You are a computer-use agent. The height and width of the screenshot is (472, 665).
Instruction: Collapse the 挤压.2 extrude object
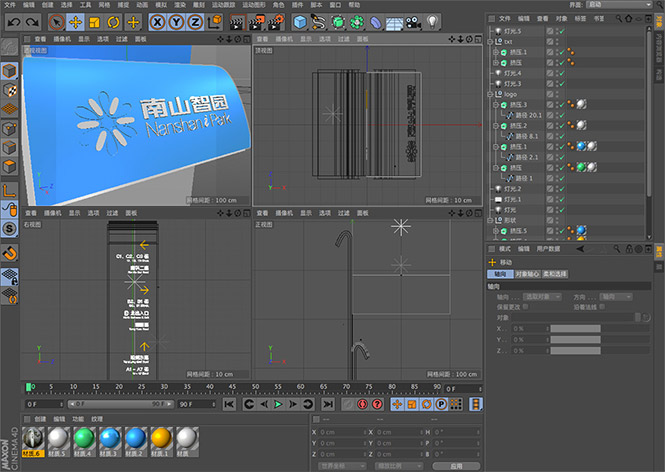[x=495, y=126]
